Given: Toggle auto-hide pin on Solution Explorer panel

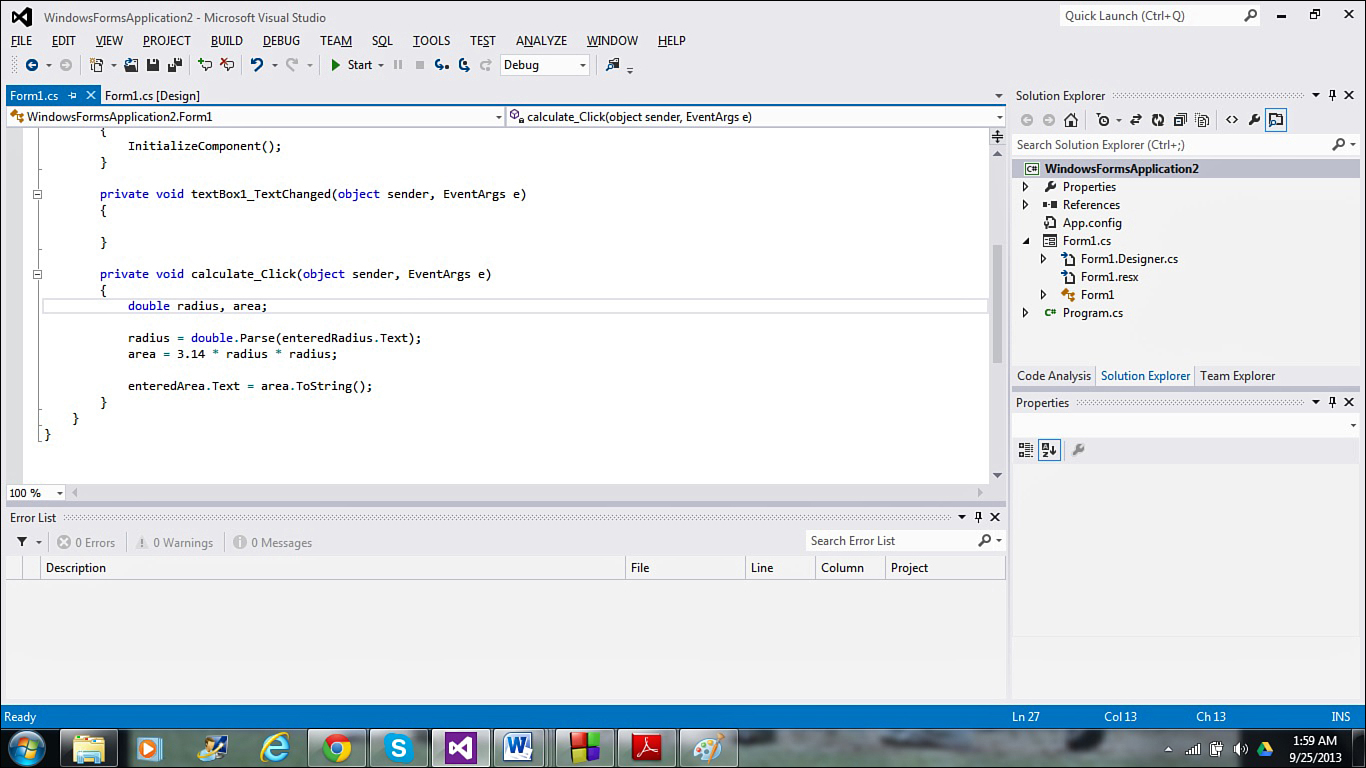Looking at the screenshot, I should 1332,95.
